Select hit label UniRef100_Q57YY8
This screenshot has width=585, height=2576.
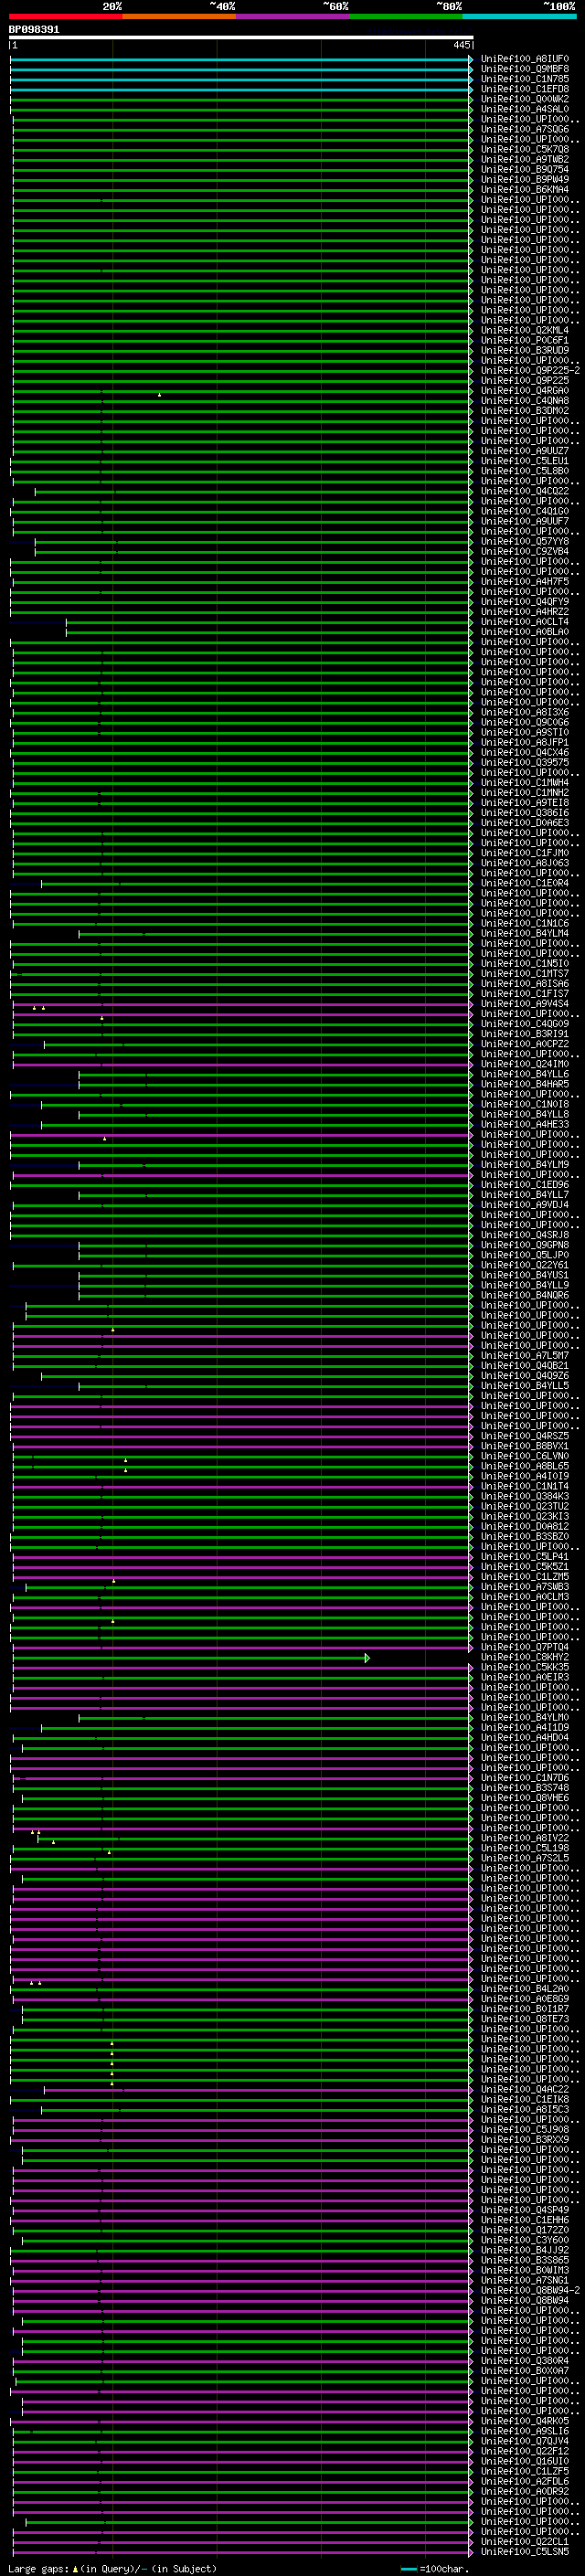(525, 541)
